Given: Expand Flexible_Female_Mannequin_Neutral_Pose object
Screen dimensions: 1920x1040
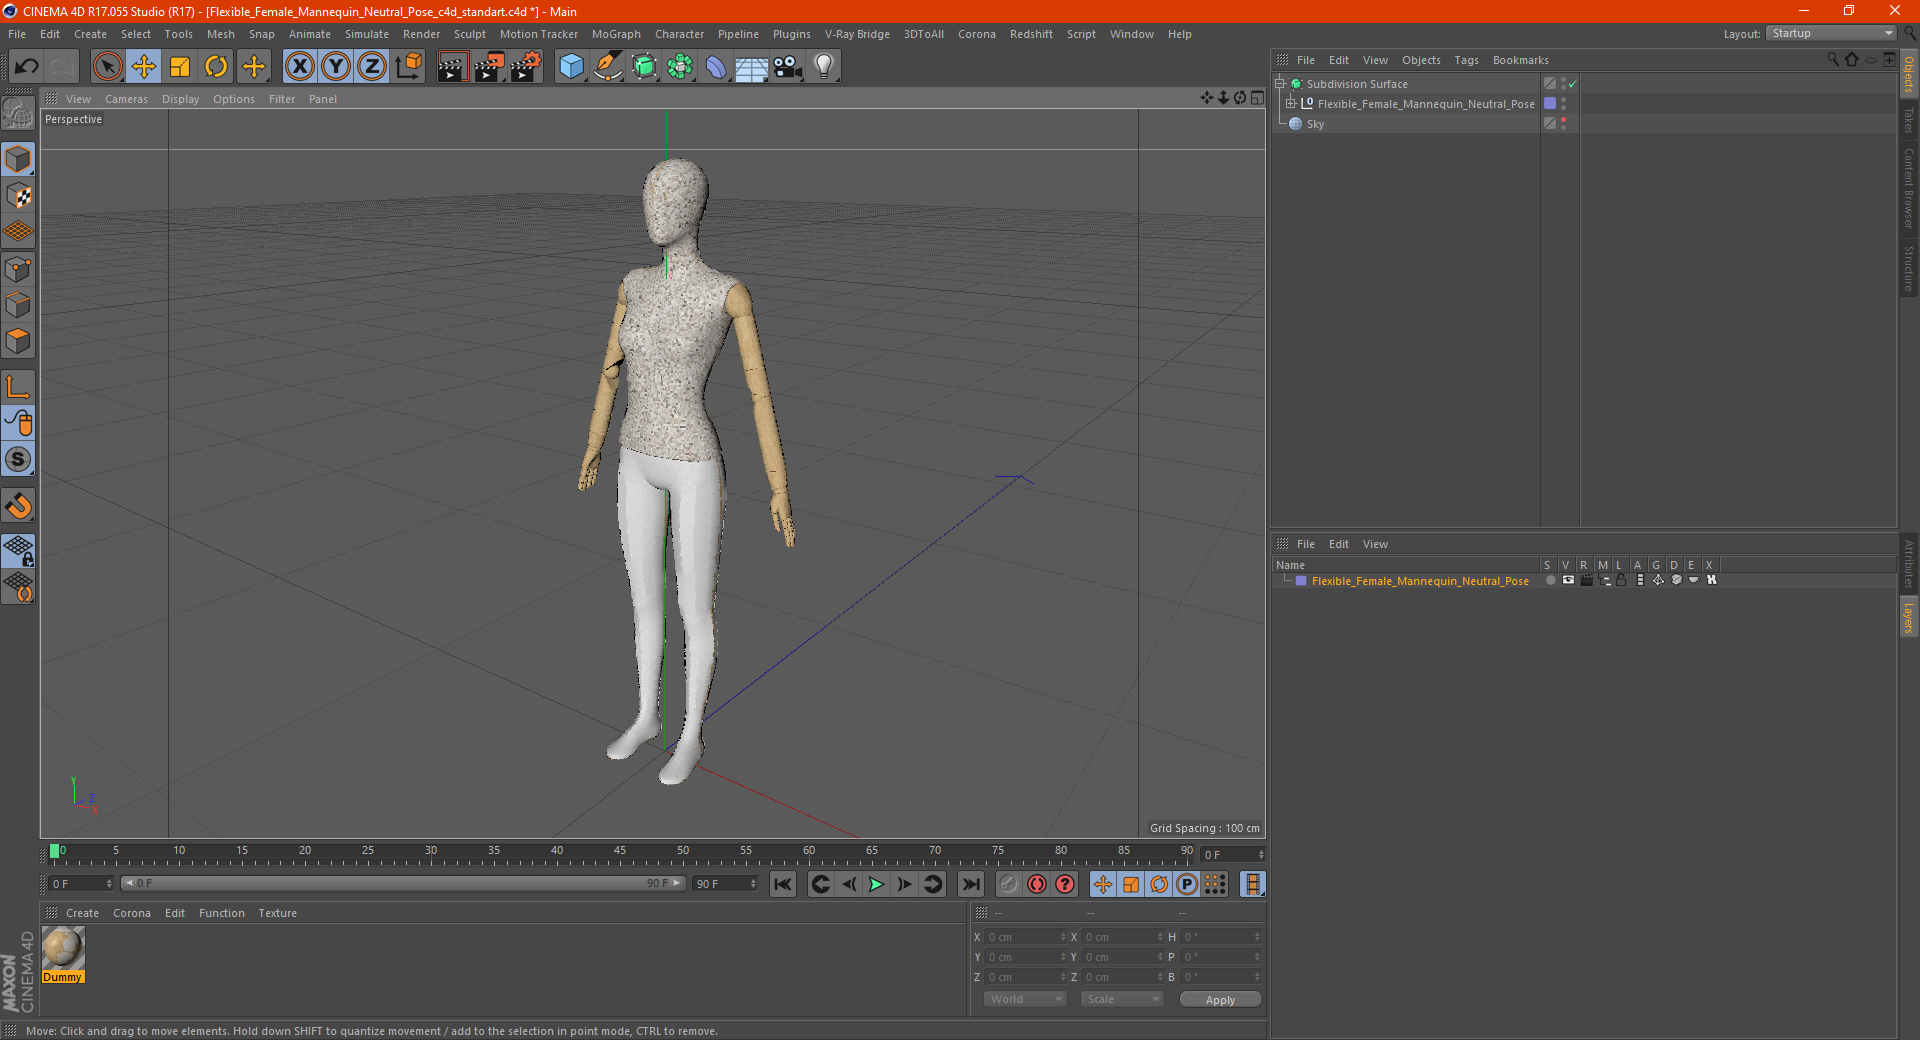Looking at the screenshot, I should pos(1291,104).
